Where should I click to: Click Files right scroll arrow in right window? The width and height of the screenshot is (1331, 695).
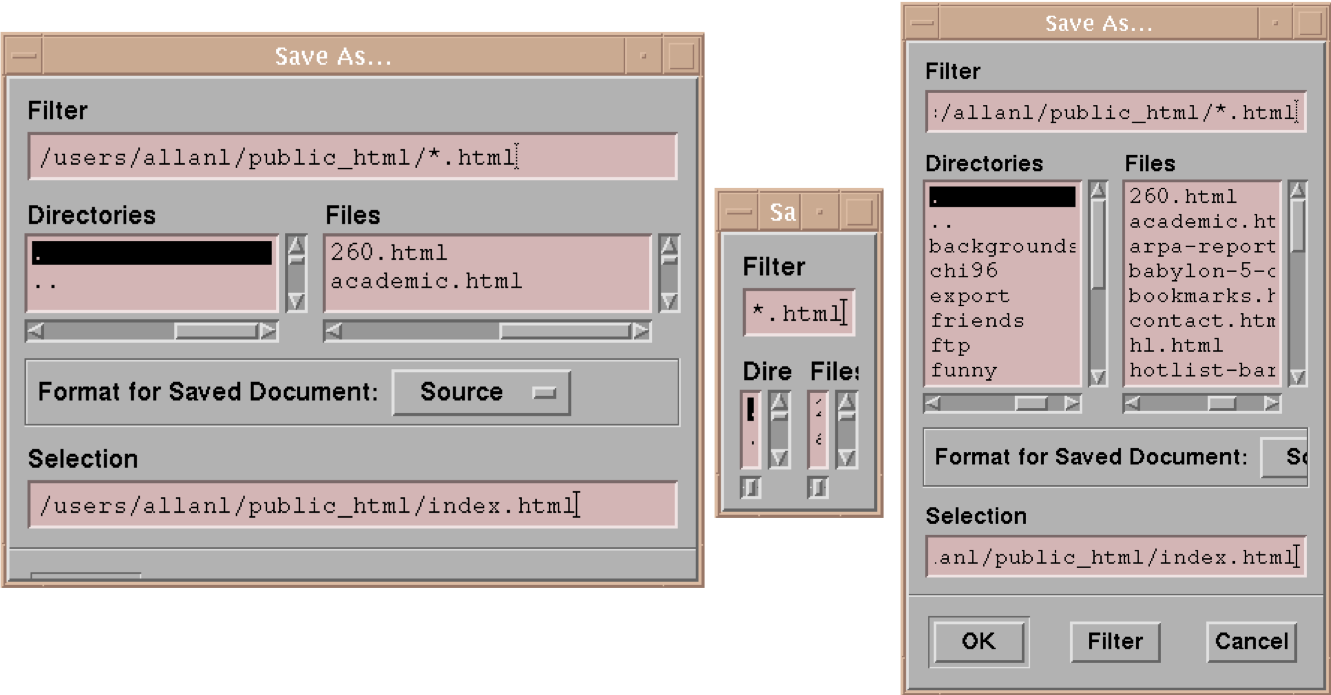pyautogui.click(x=1272, y=404)
